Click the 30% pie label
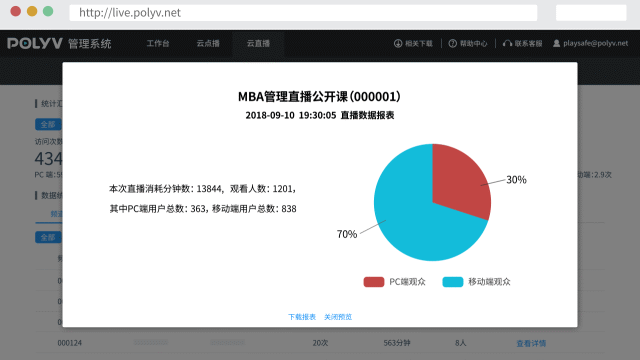The height and width of the screenshot is (360, 640). pos(516,180)
